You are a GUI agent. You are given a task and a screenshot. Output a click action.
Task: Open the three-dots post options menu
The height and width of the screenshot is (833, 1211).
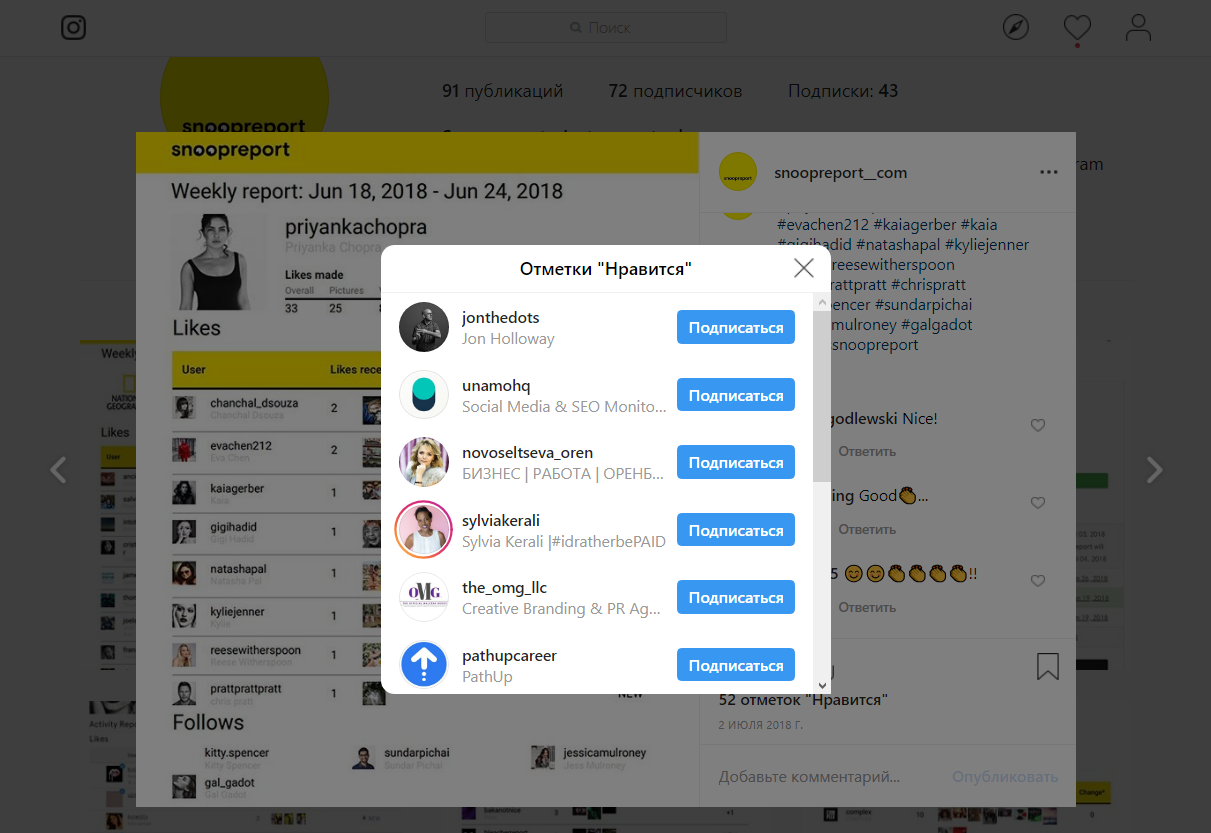click(x=1048, y=172)
